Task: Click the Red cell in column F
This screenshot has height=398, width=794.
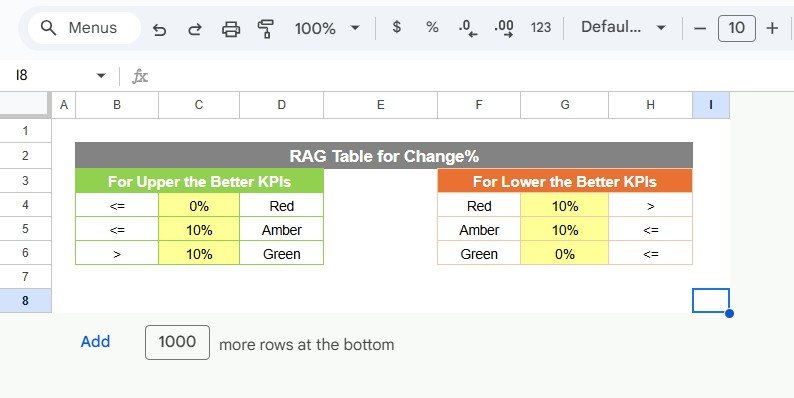Action: (x=479, y=205)
